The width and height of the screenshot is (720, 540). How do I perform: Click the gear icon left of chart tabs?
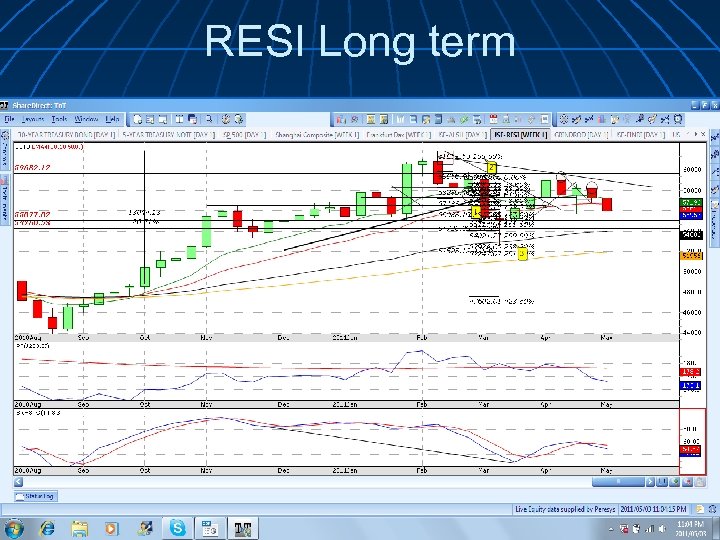coord(6,135)
